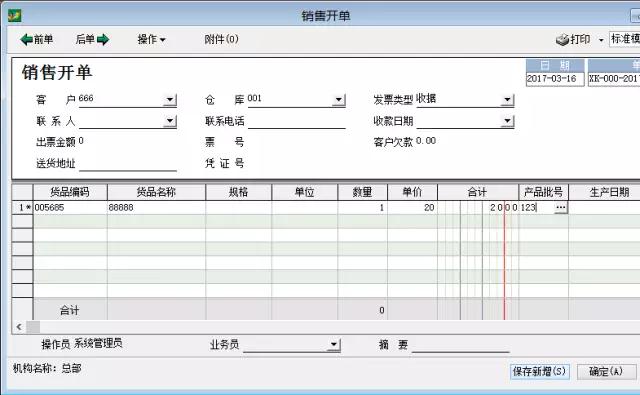Viewport: 640px width, 395px height.
Task: Open 附件(0) attachments
Action: (221, 39)
